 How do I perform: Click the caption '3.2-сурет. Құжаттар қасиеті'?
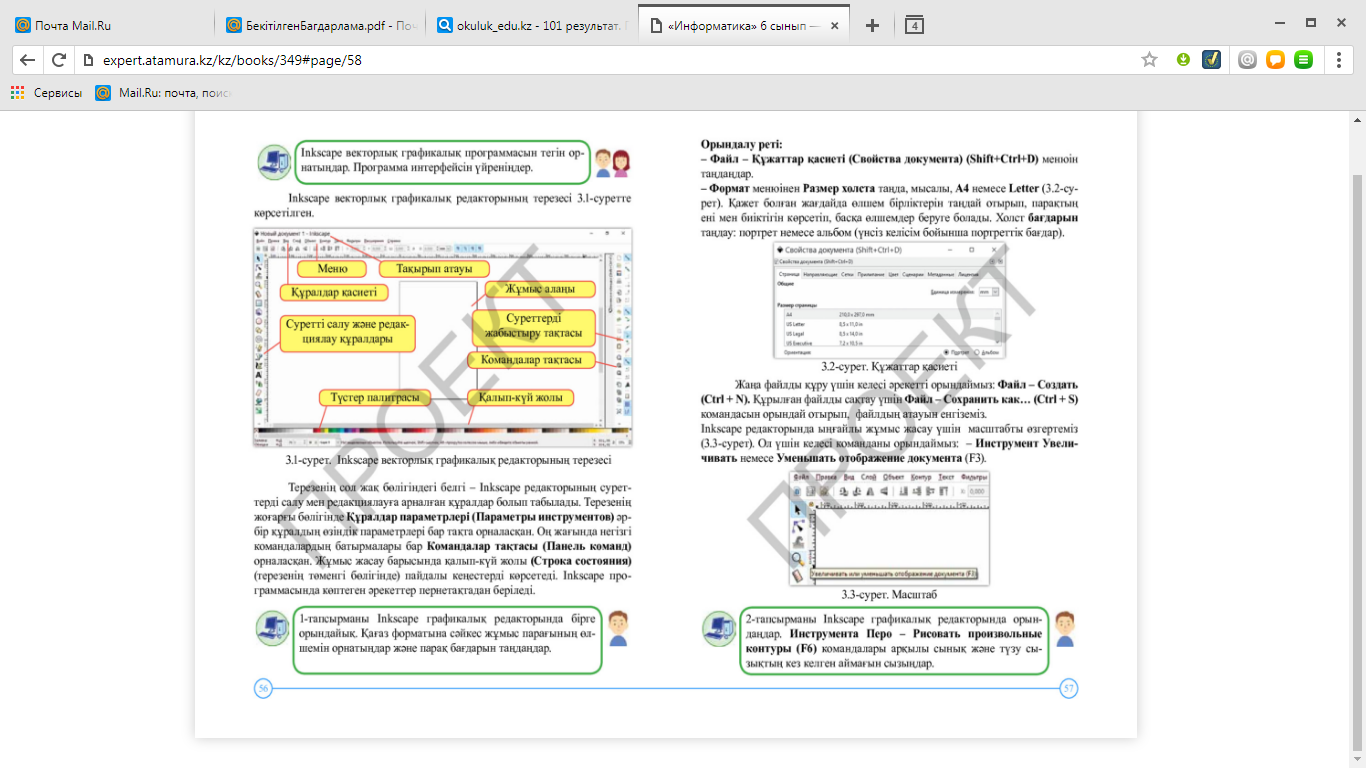(889, 367)
